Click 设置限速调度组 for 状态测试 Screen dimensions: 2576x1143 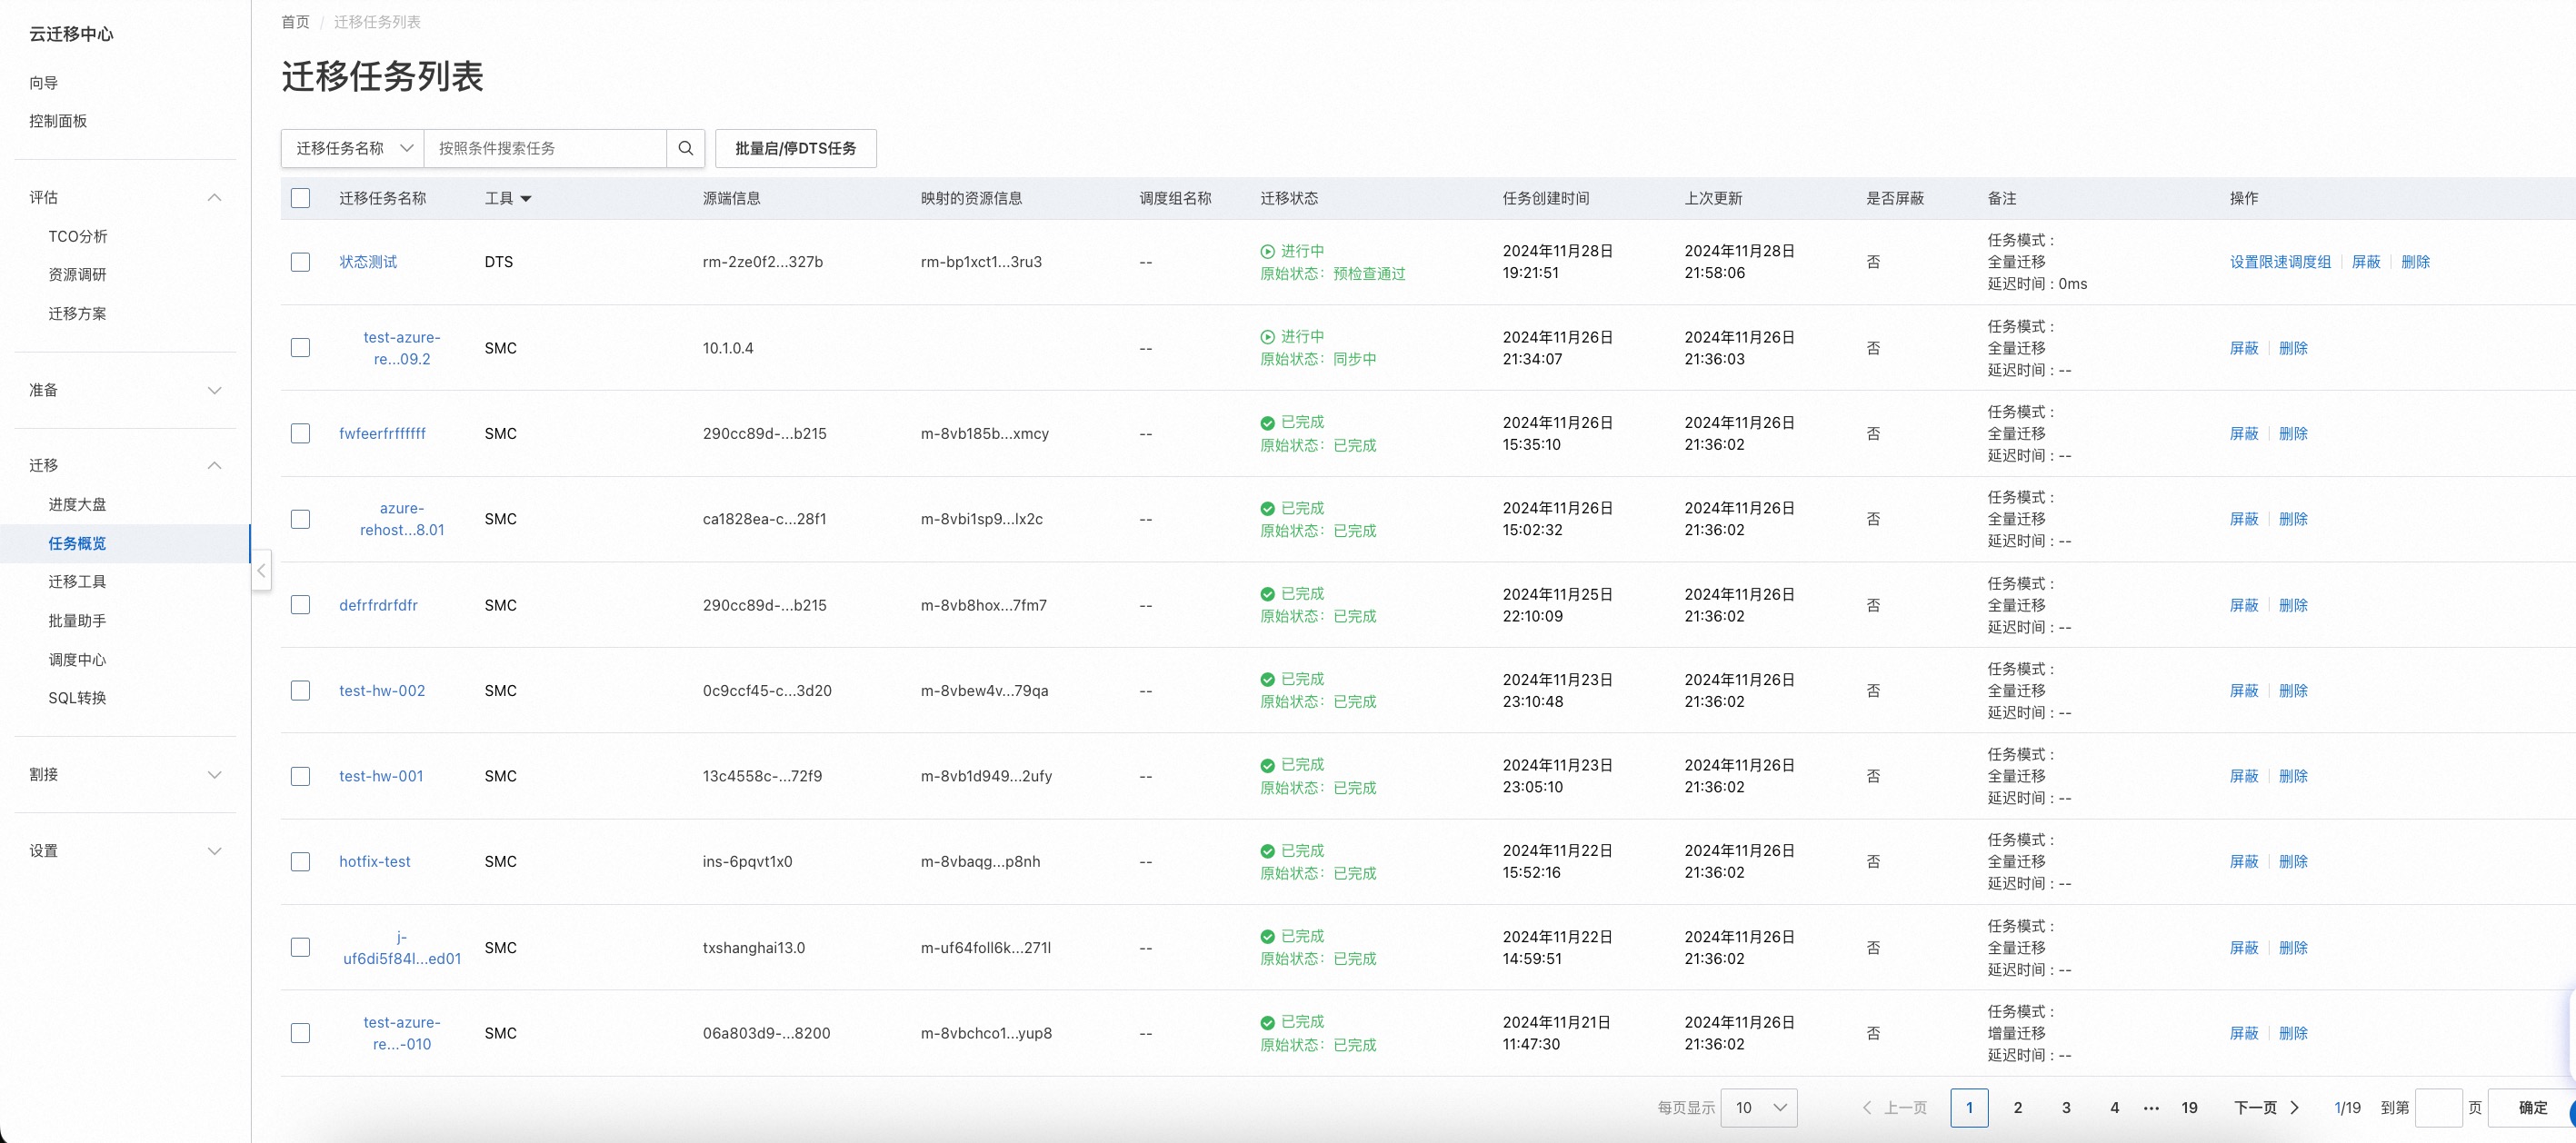point(2280,262)
